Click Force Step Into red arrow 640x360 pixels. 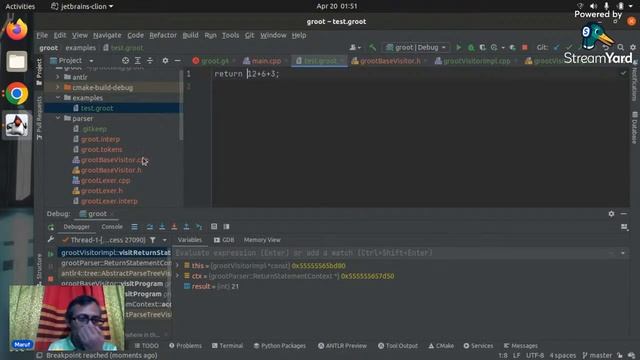(174, 227)
